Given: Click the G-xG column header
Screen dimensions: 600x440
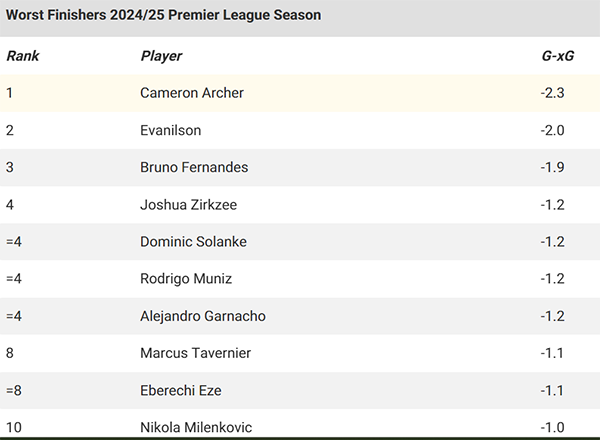Looking at the screenshot, I should [555, 56].
